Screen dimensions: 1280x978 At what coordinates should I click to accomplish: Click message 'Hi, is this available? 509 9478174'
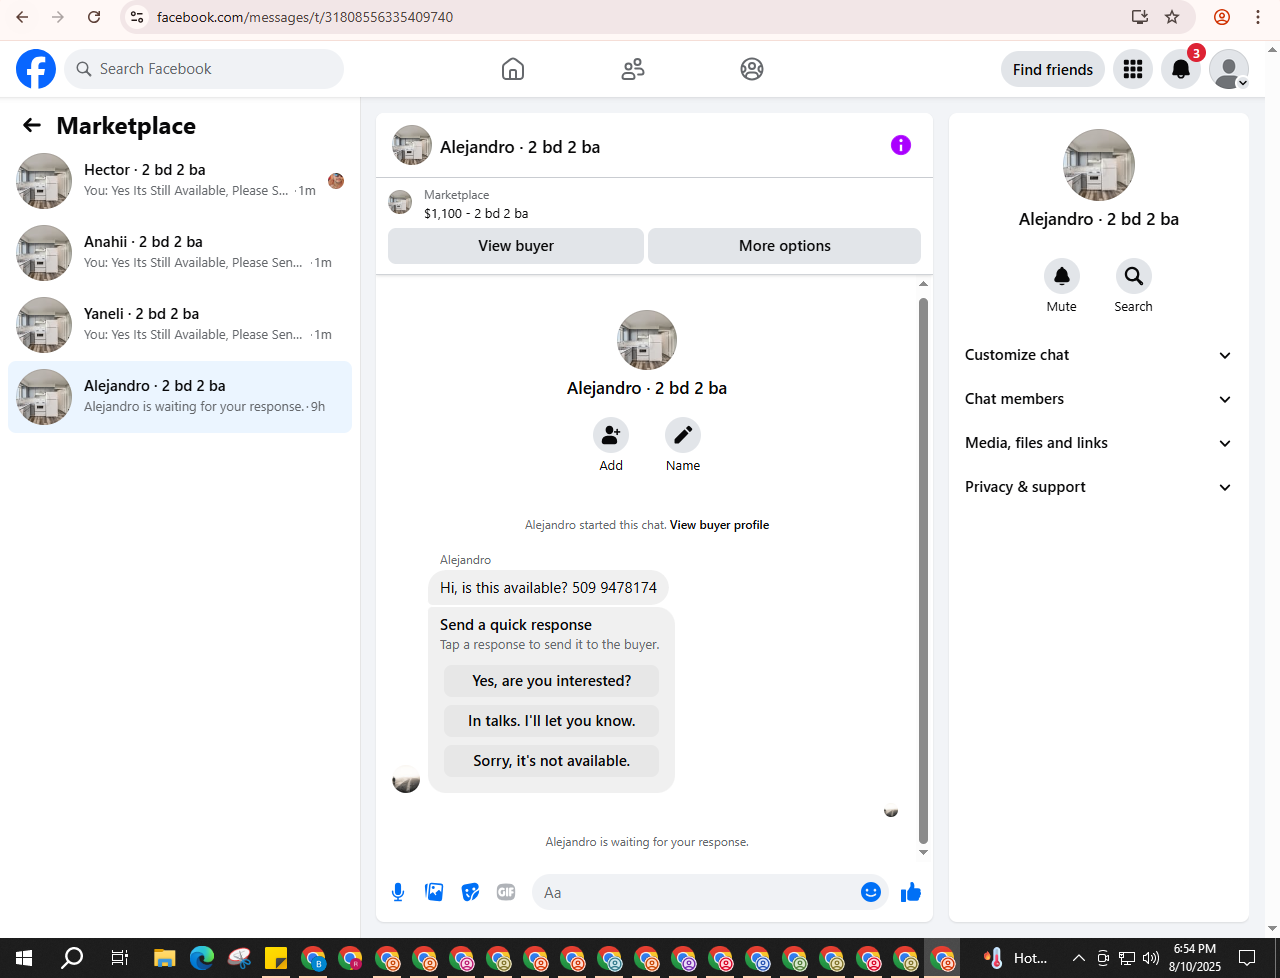click(x=548, y=588)
